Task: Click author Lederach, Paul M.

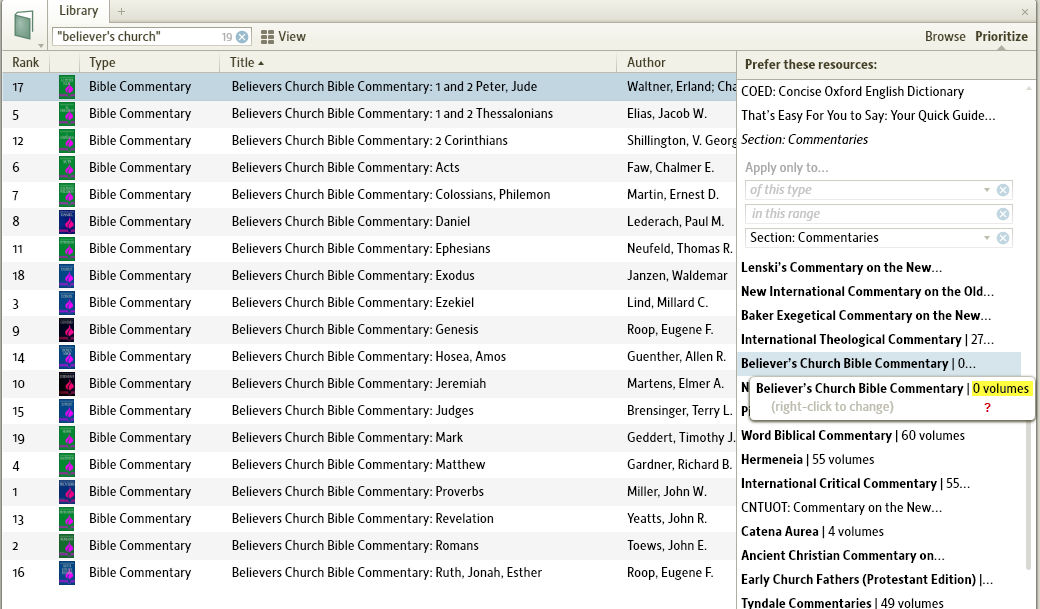Action: [675, 222]
